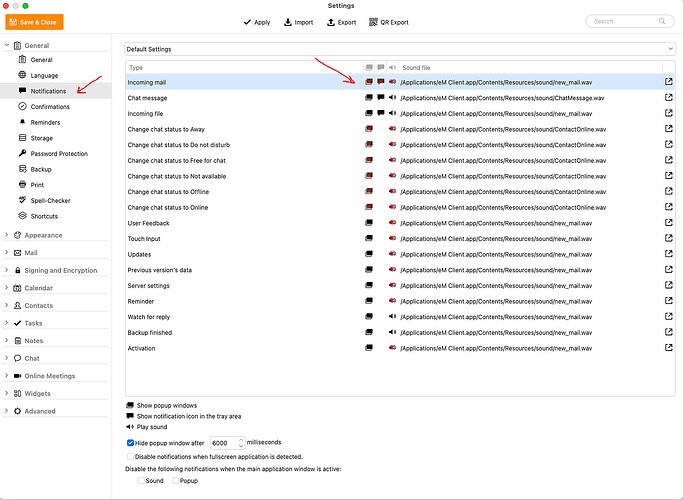683x500 pixels.
Task: Toggle sound icon for Incoming mail row
Action: point(392,82)
